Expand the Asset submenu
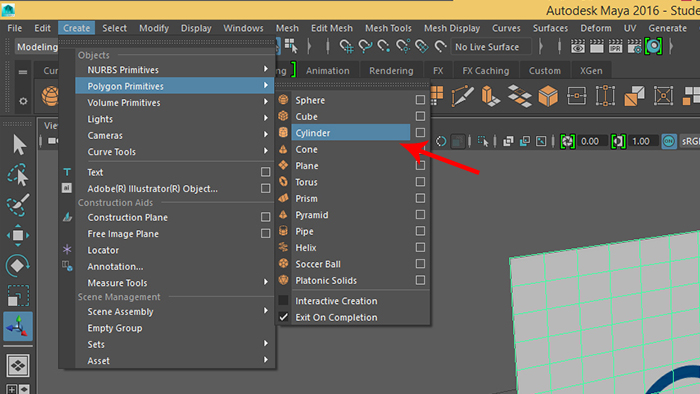 coord(174,361)
